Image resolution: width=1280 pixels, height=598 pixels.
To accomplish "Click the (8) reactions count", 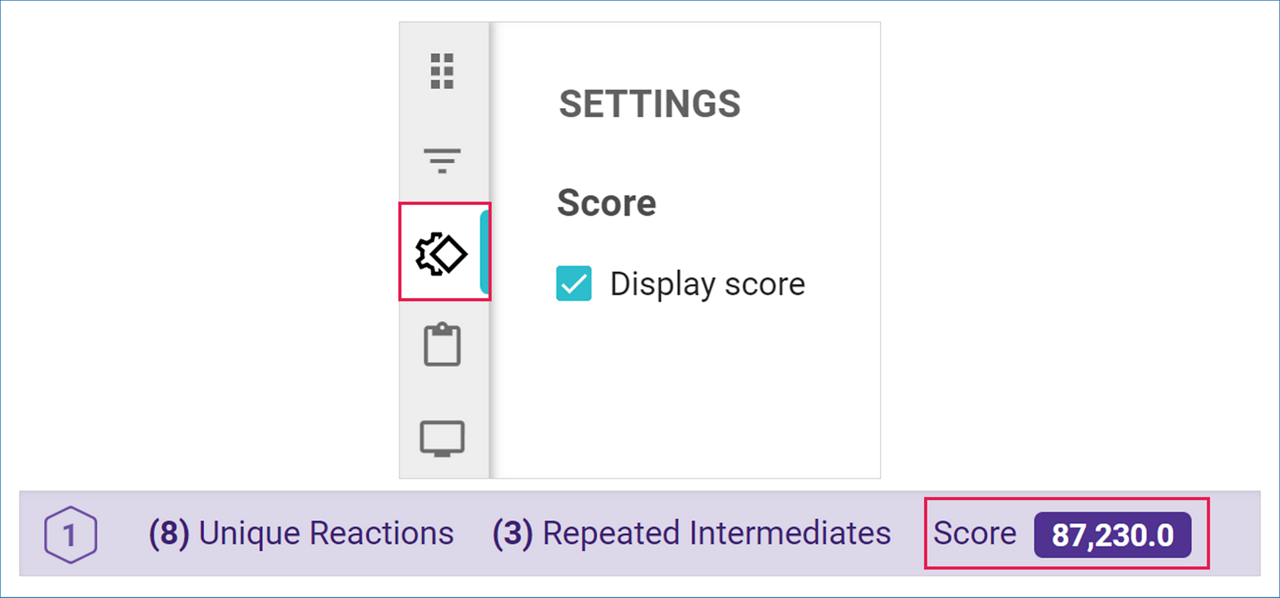I will pyautogui.click(x=170, y=534).
